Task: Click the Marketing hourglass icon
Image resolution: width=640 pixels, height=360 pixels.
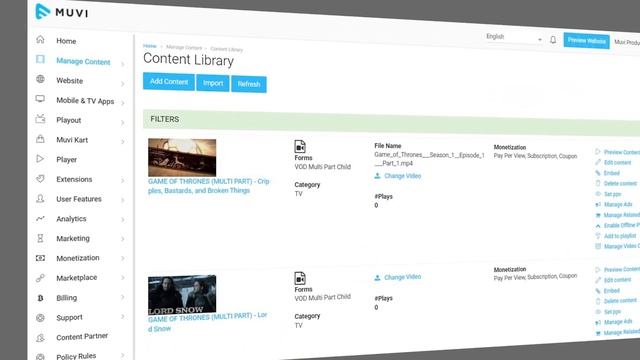Action: 40,238
